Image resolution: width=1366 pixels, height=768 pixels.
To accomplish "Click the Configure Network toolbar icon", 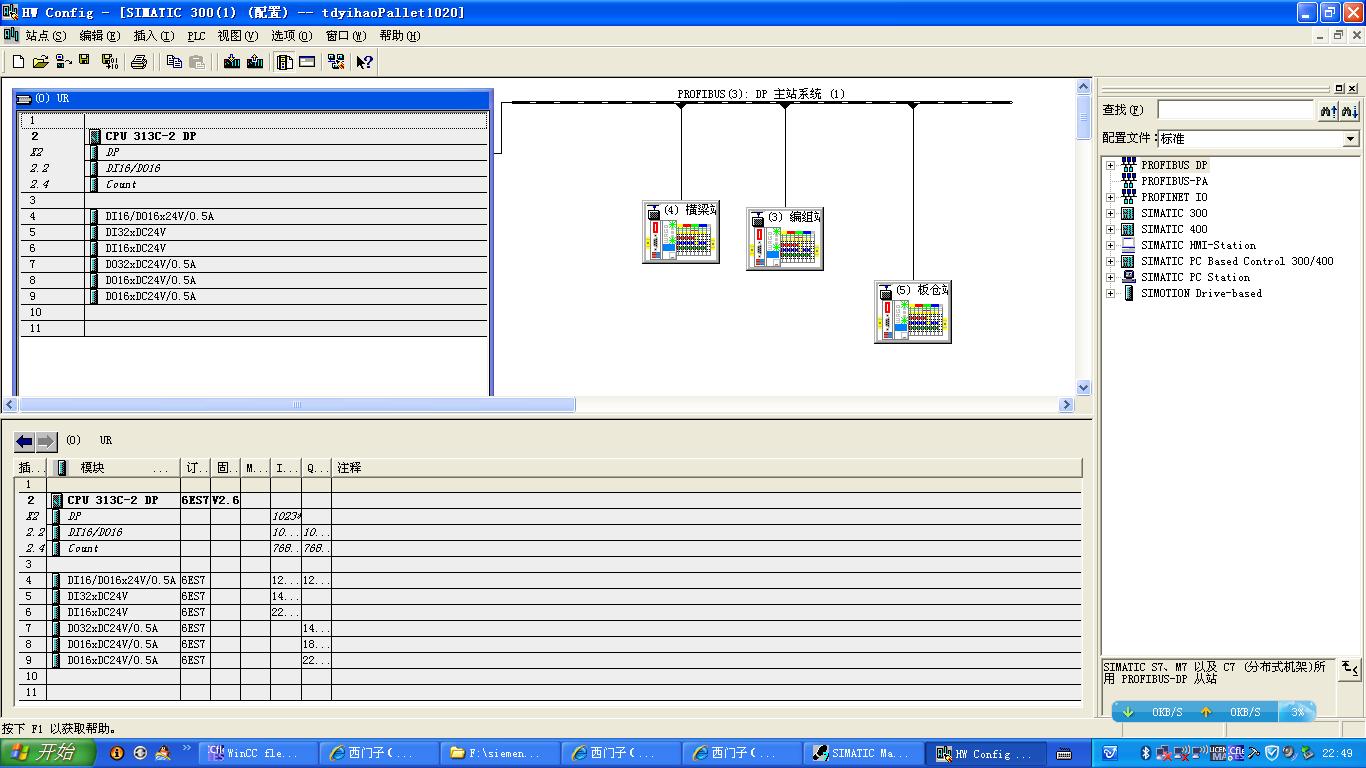I will pos(336,62).
